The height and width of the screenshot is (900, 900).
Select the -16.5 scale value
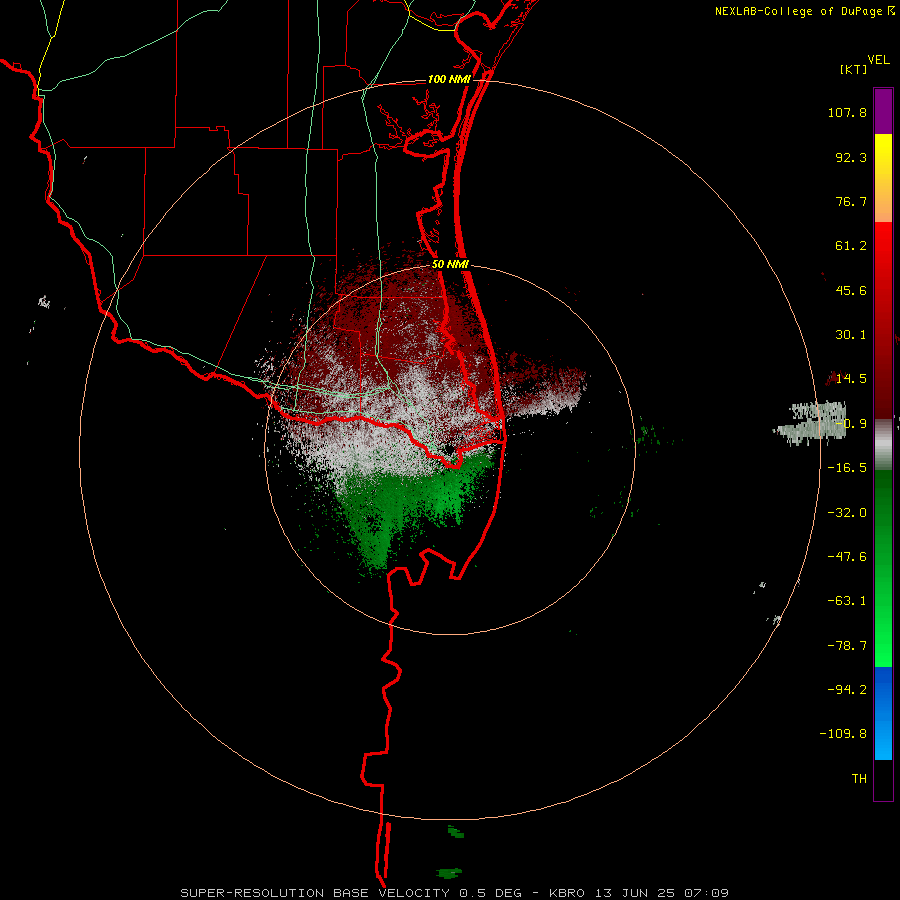(847, 468)
